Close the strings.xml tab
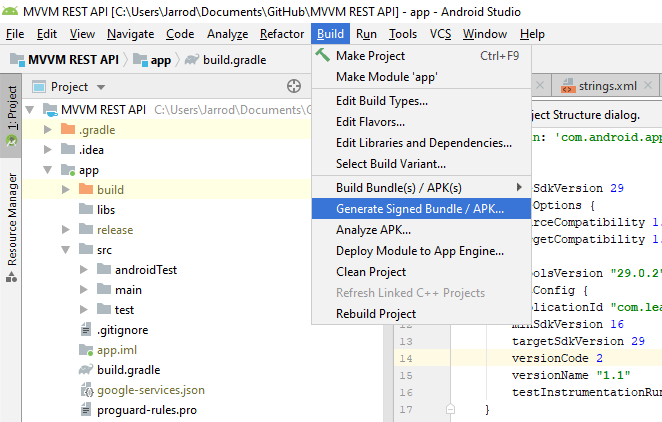This screenshot has height=422, width=662. 648,86
